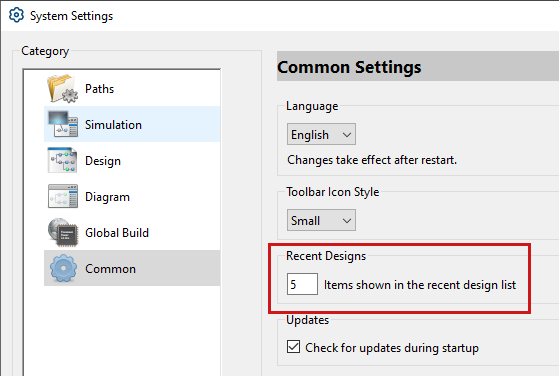The width and height of the screenshot is (559, 376).
Task: Toggle Check for updates during startup checkbox
Action: click(293, 347)
